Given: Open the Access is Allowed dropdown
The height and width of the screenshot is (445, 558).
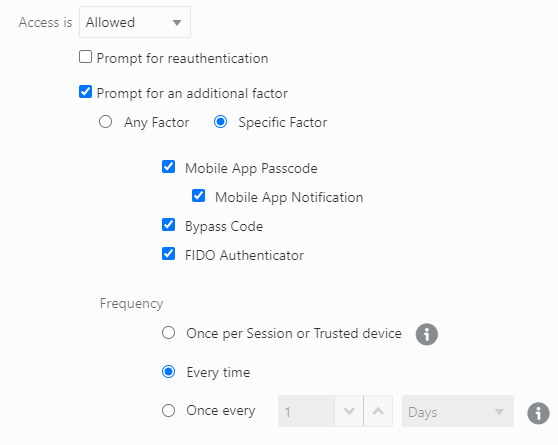Looking at the screenshot, I should pyautogui.click(x=135, y=22).
